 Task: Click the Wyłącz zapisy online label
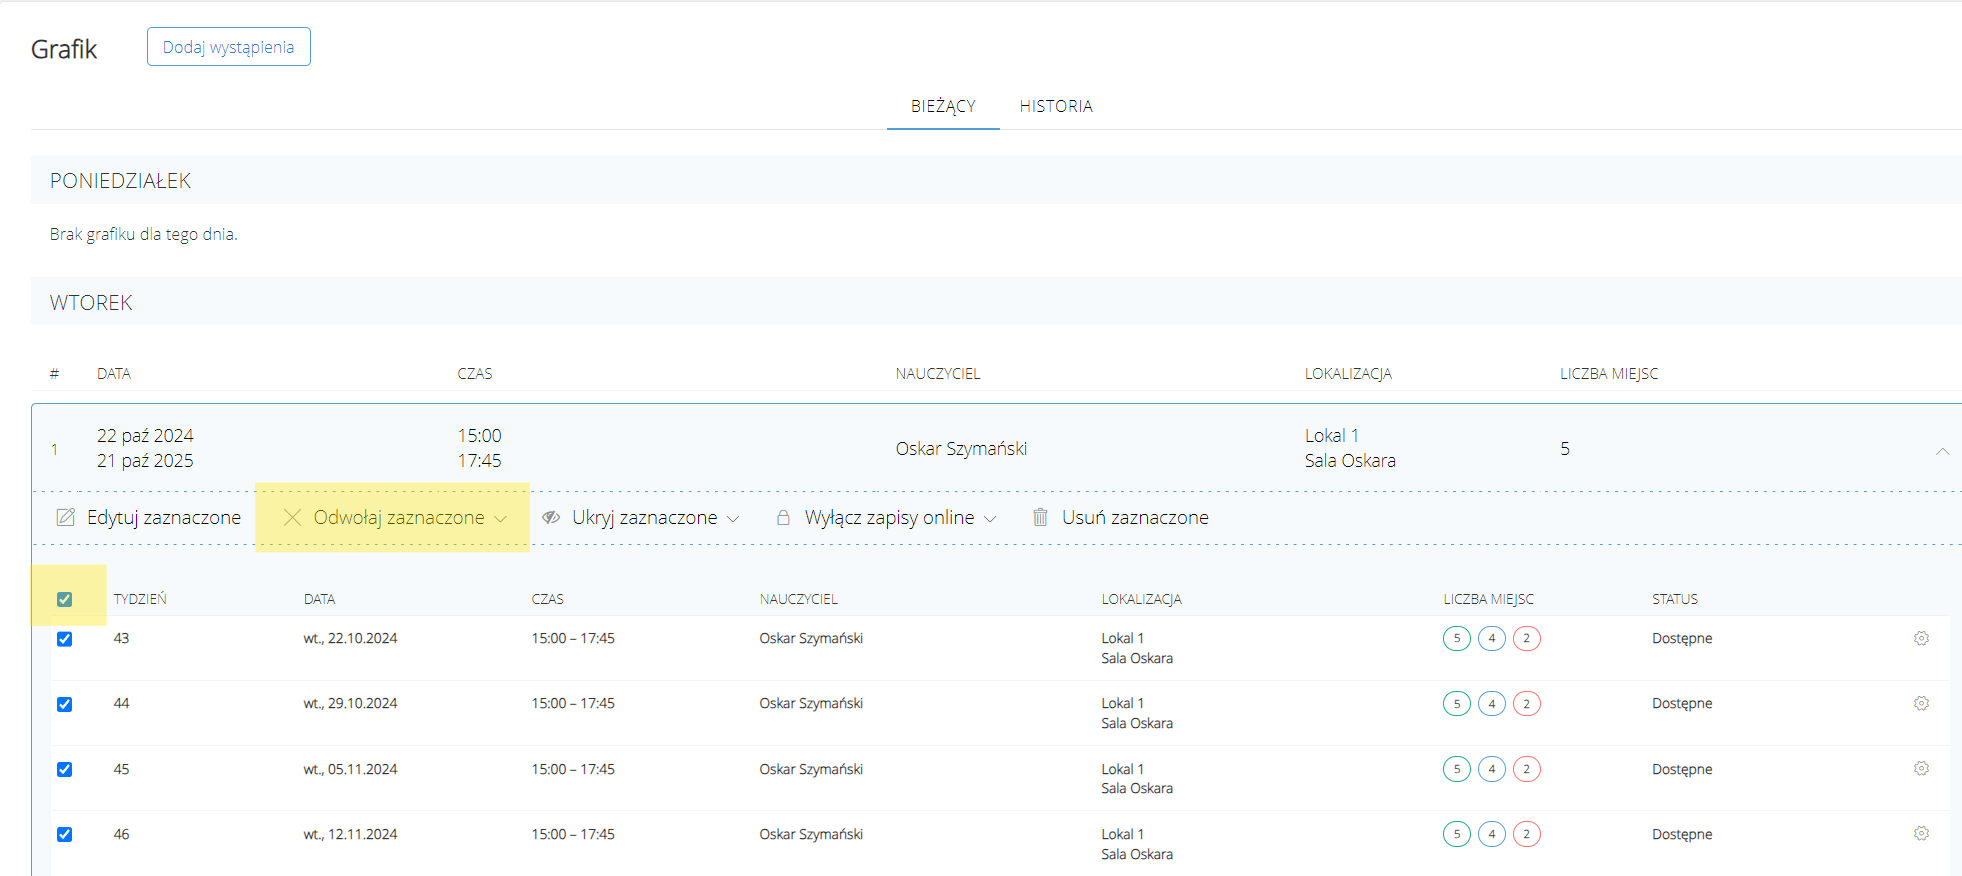pyautogui.click(x=890, y=517)
